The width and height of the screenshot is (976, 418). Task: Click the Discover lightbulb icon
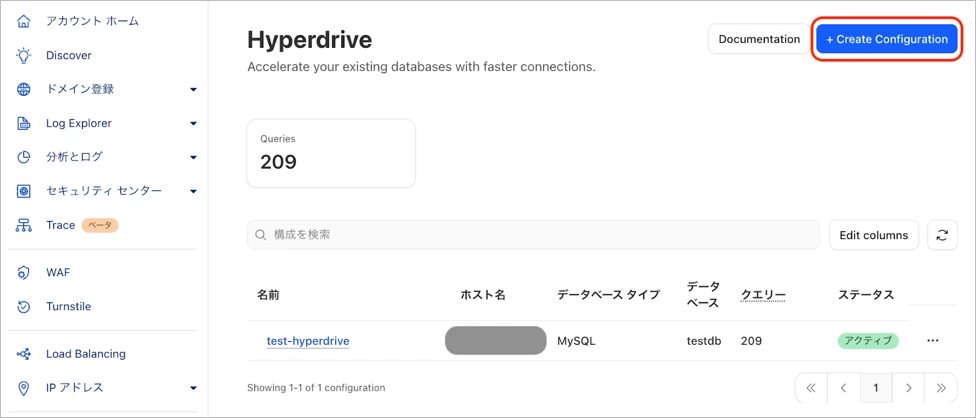tap(24, 56)
